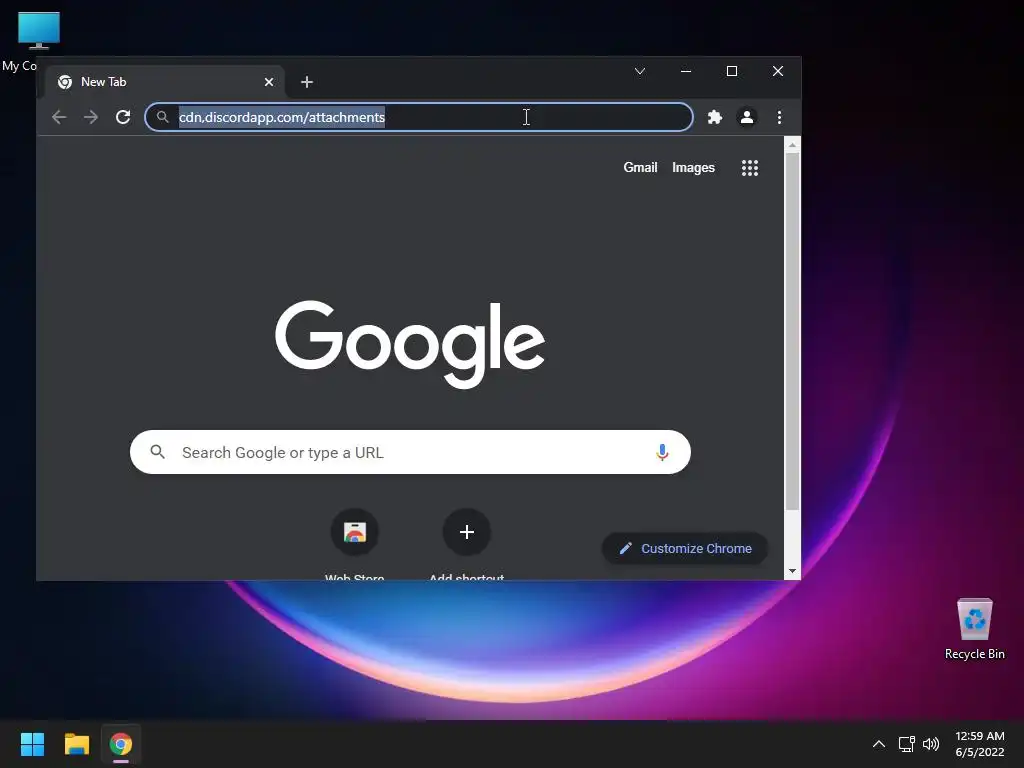Screen dimensions: 1024x768
Task: Show hidden tray icons chevron
Action: tap(879, 744)
